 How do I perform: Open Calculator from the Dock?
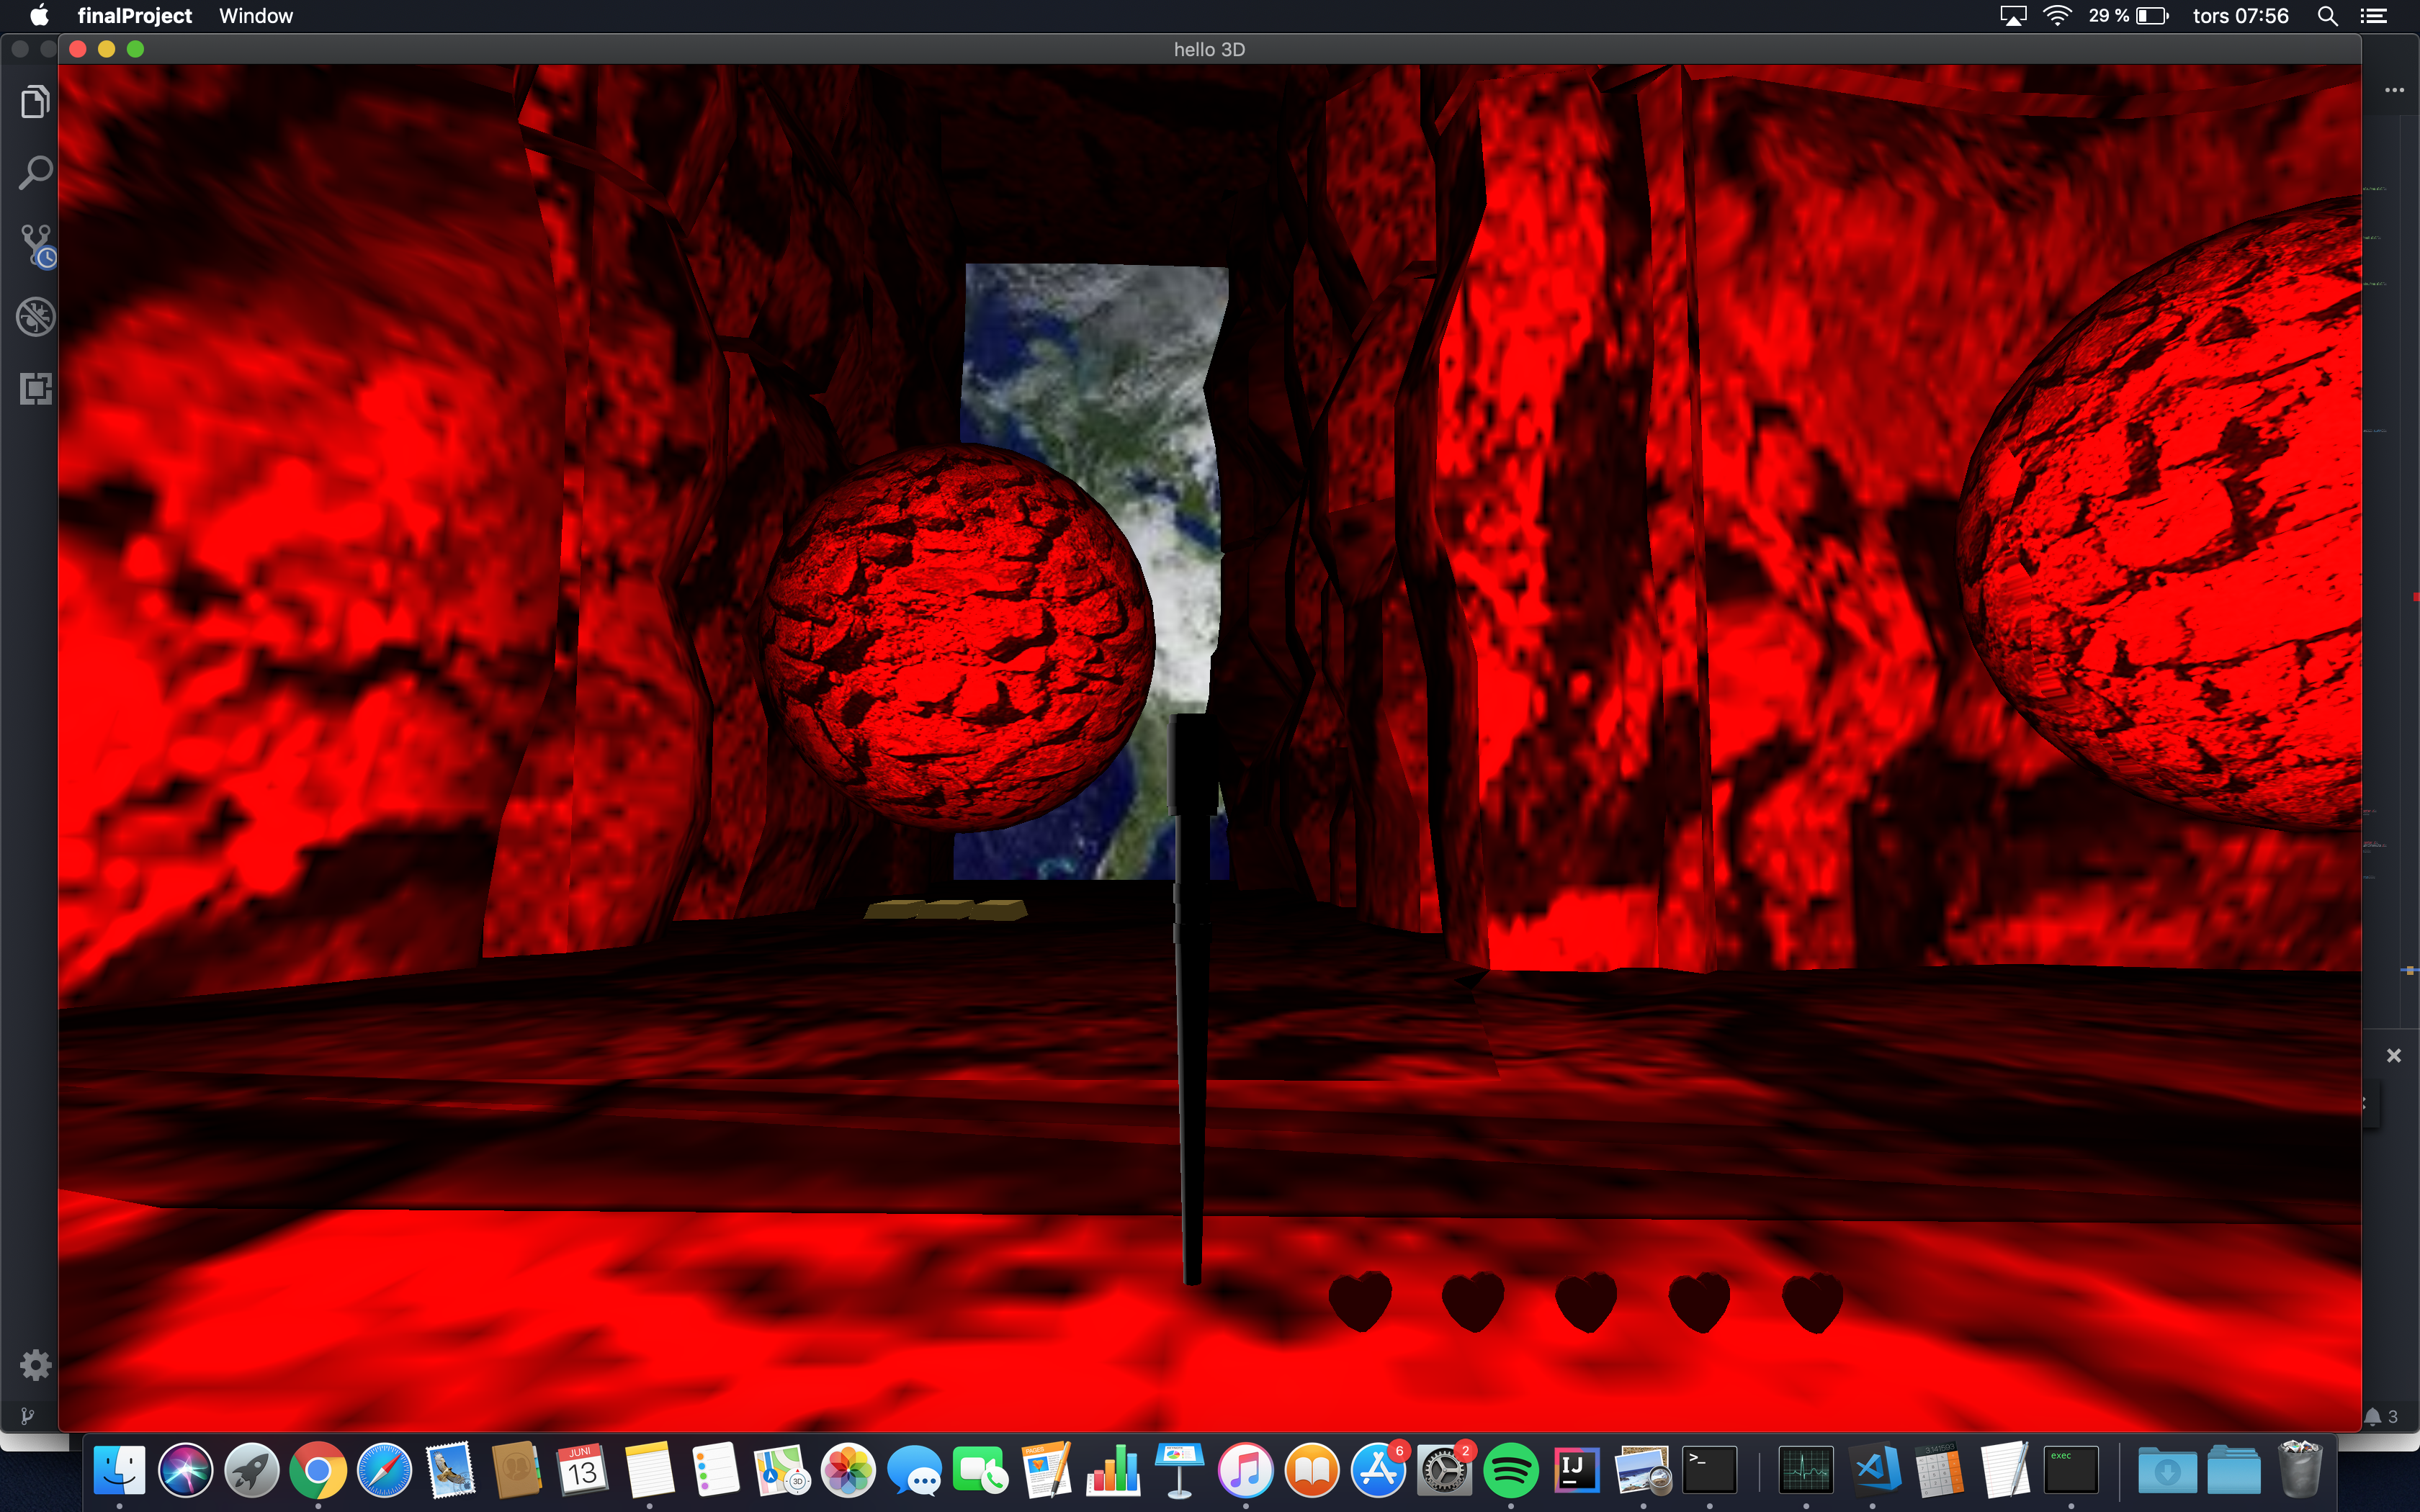pos(1938,1470)
